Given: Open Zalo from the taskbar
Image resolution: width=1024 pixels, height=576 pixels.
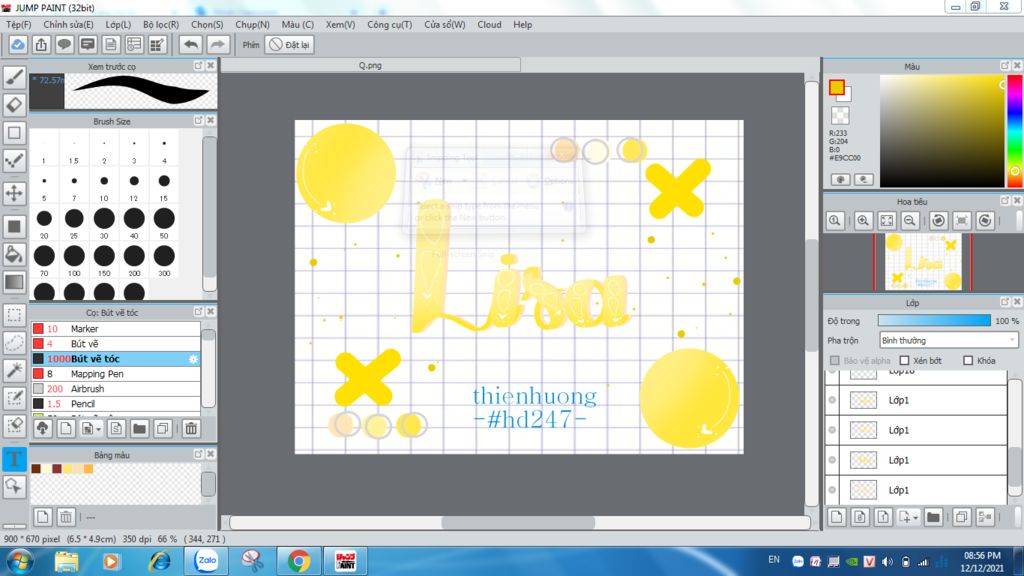Looking at the screenshot, I should [206, 561].
